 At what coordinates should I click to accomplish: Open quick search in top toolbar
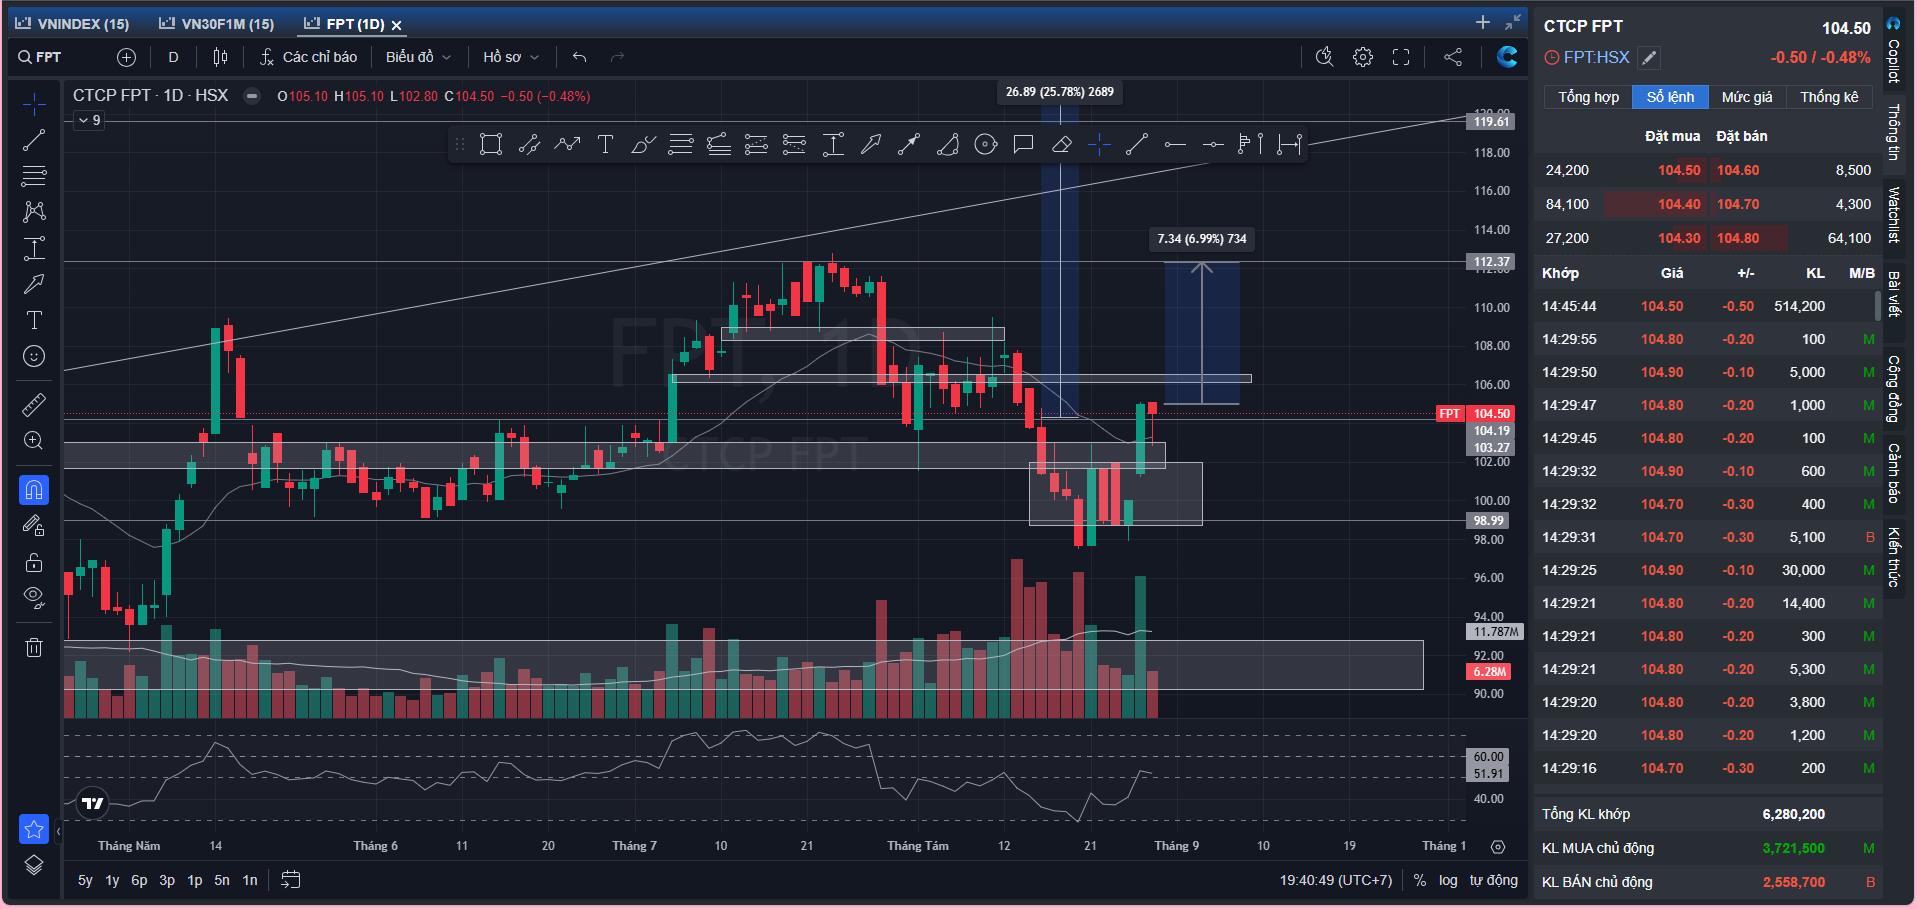1325,57
